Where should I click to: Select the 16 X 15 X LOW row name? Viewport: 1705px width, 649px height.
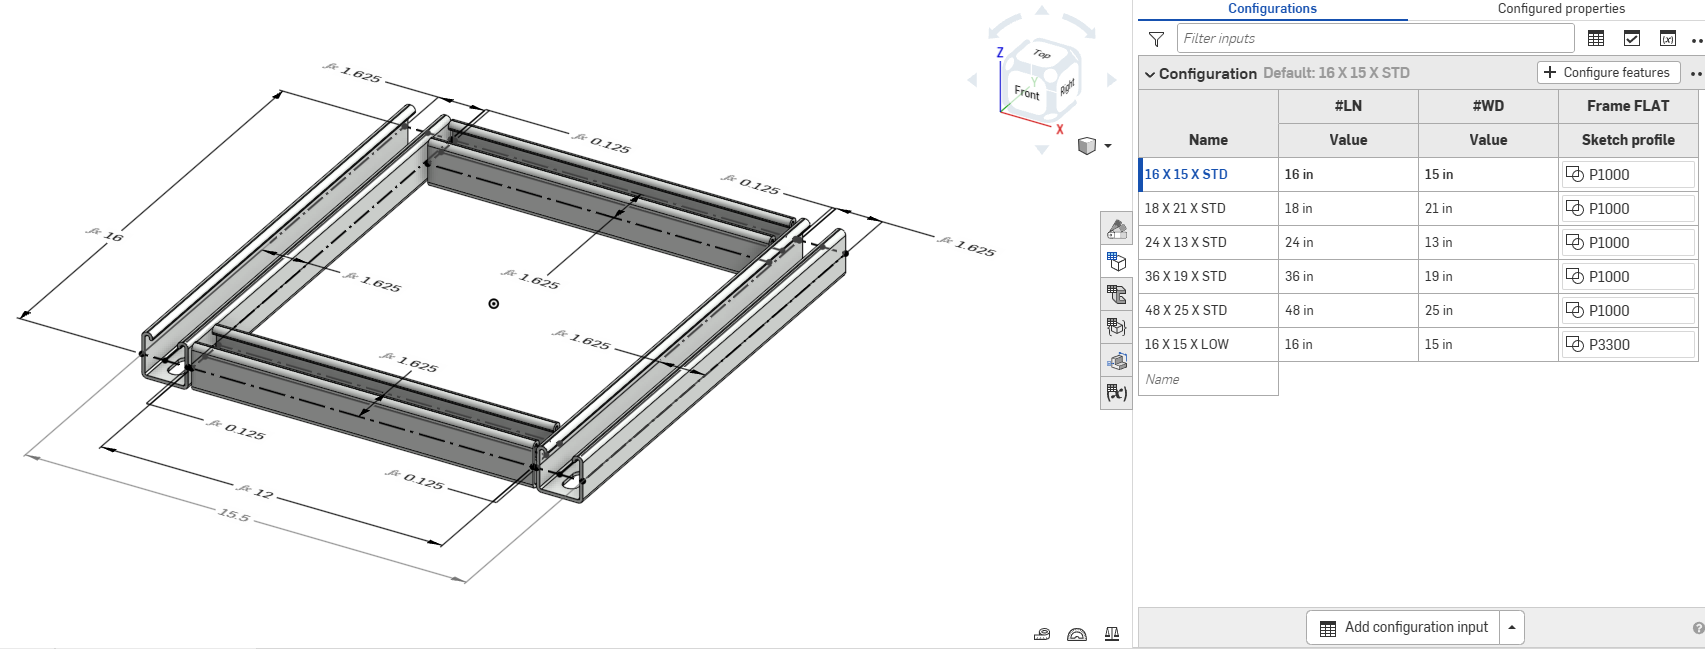1208,344
